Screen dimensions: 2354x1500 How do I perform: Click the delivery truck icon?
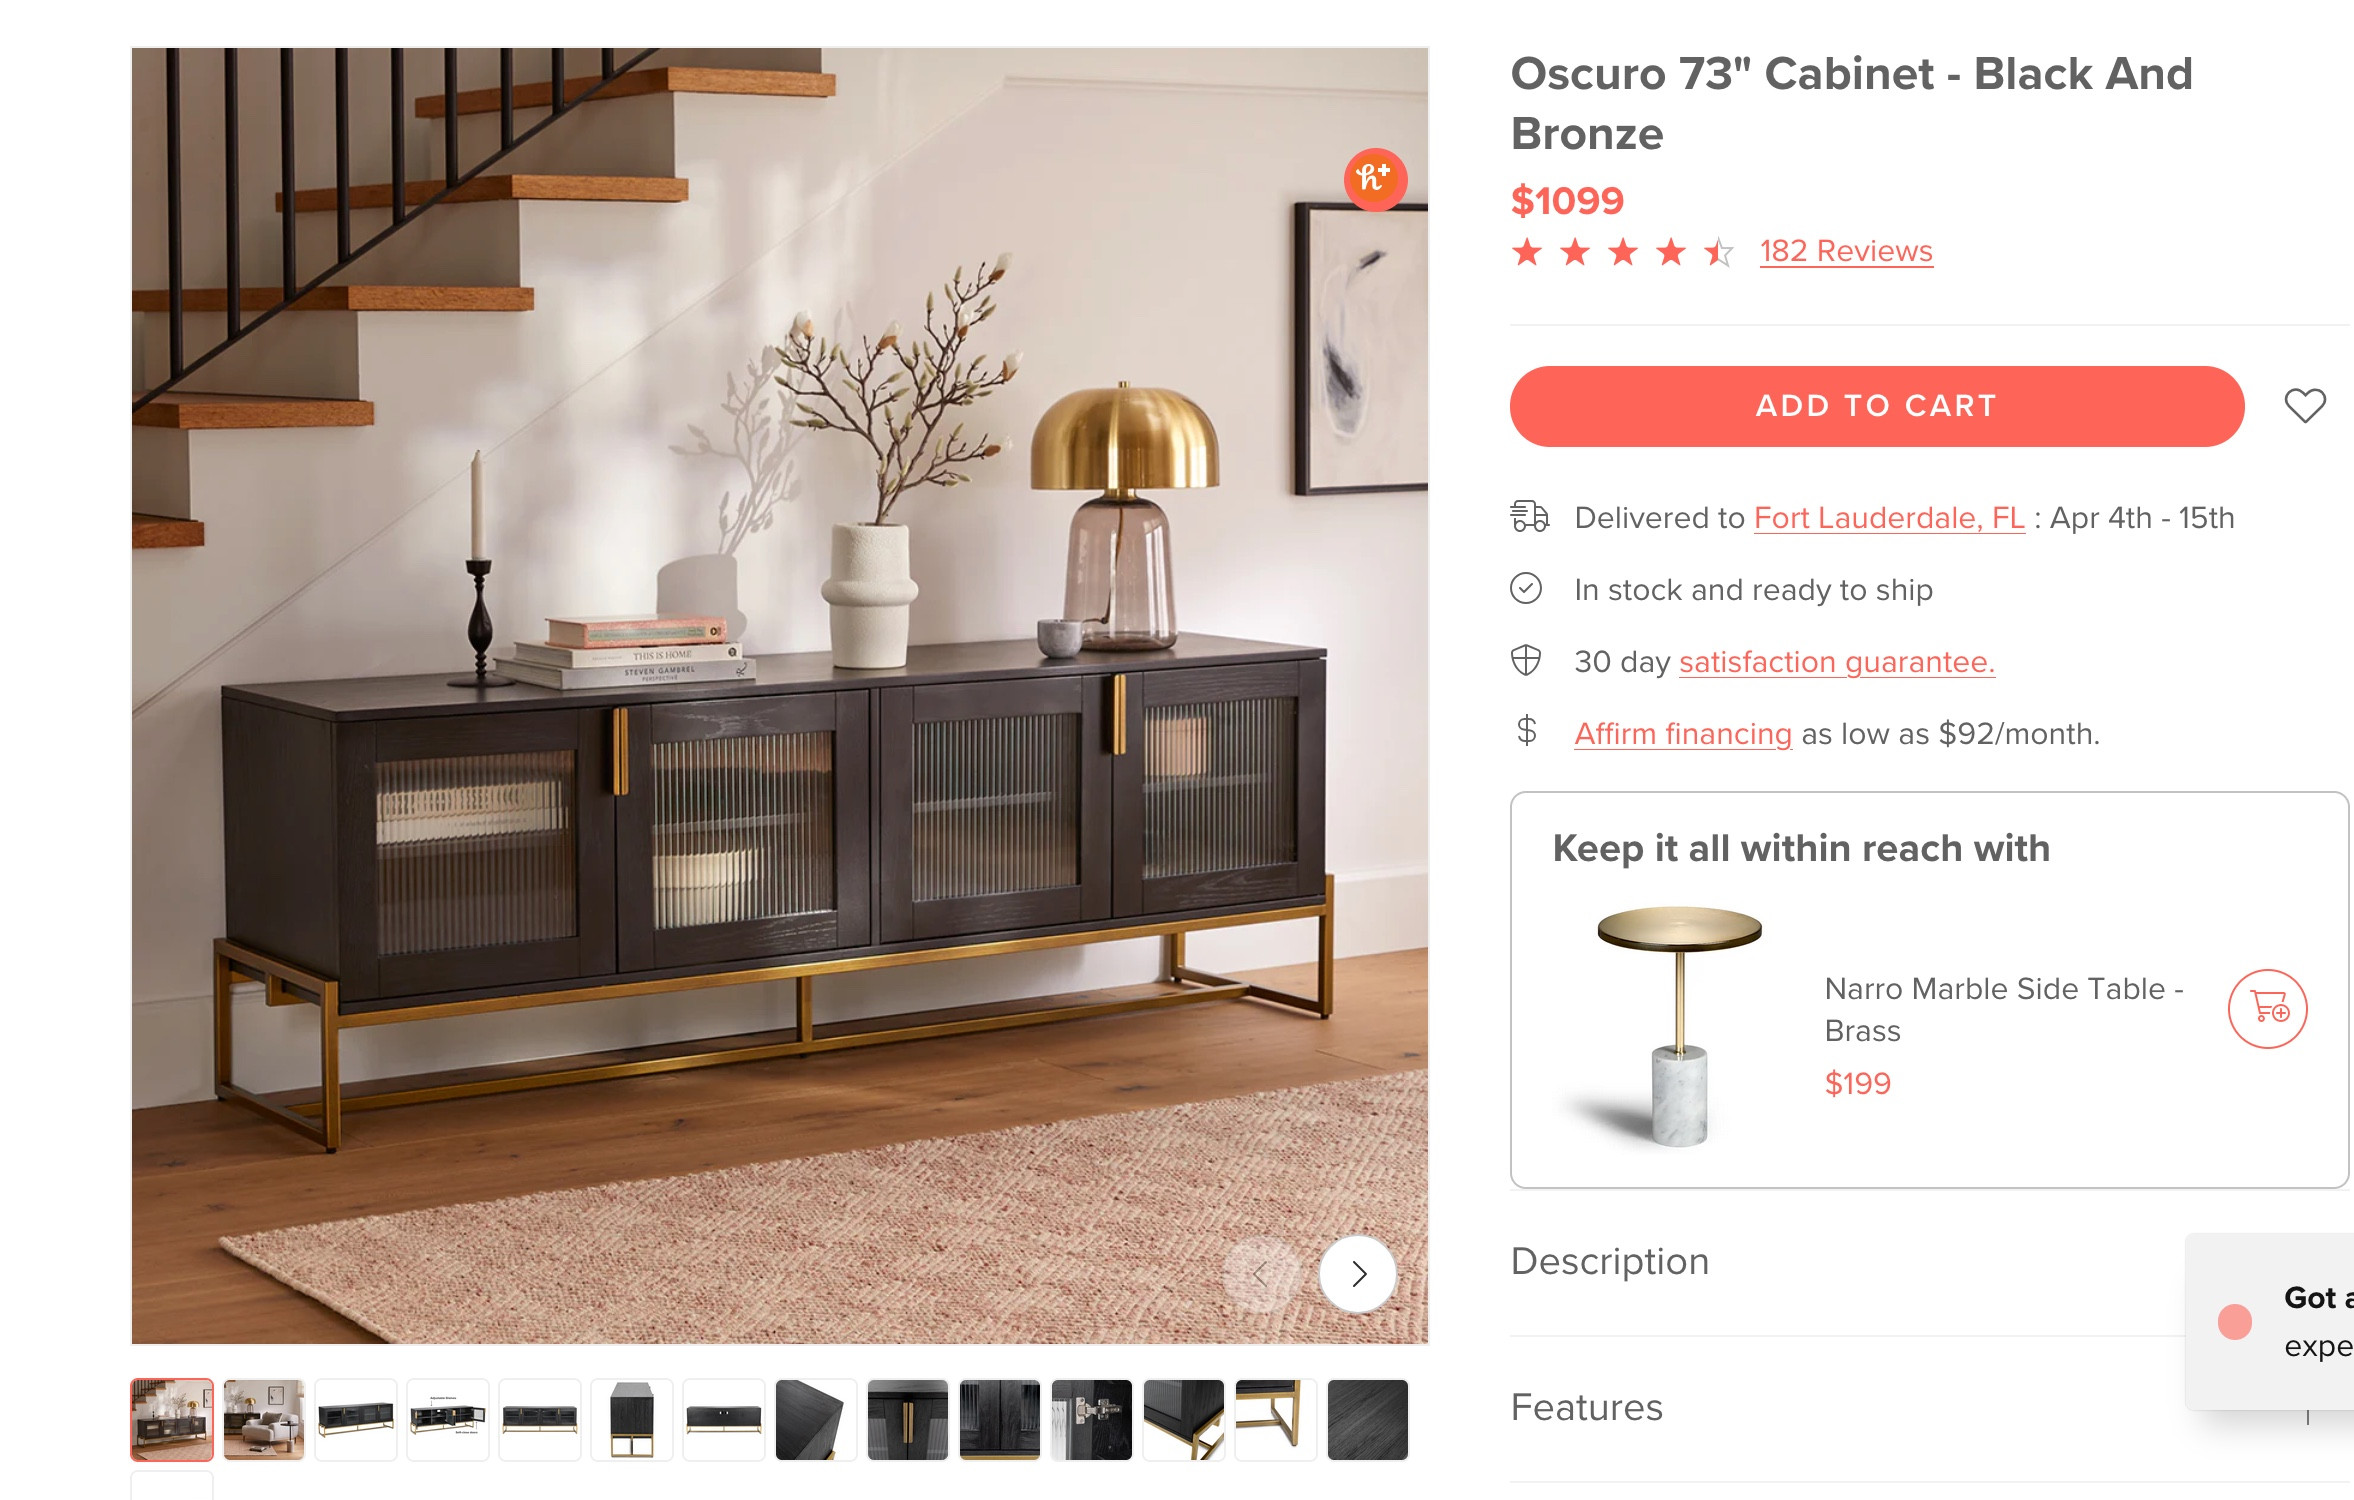click(x=1529, y=517)
